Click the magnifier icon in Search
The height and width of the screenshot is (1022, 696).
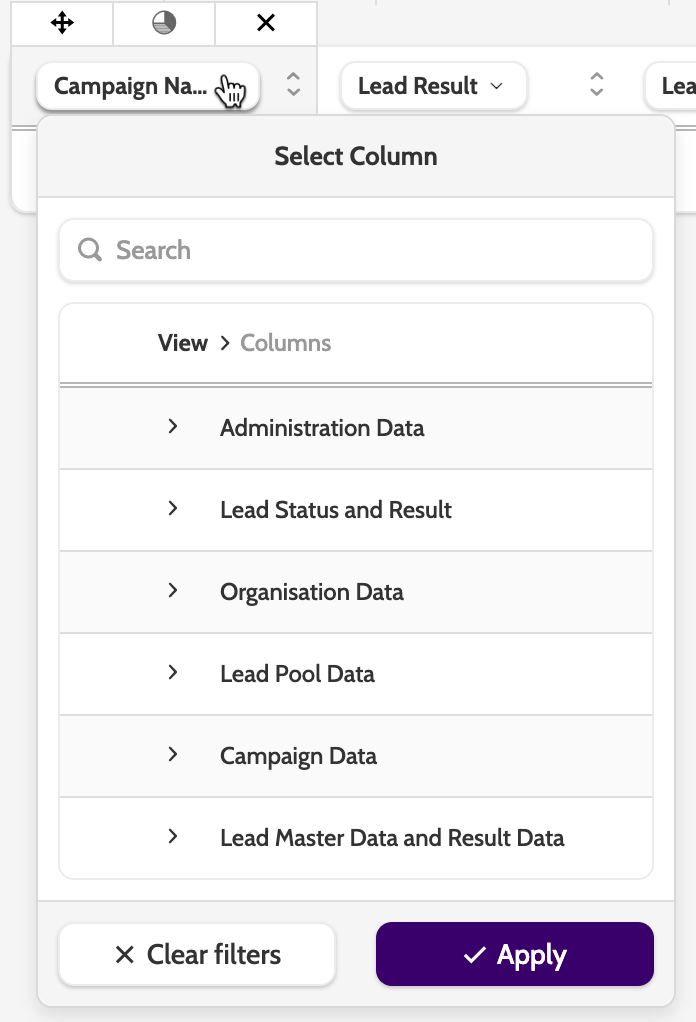pyautogui.click(x=90, y=250)
